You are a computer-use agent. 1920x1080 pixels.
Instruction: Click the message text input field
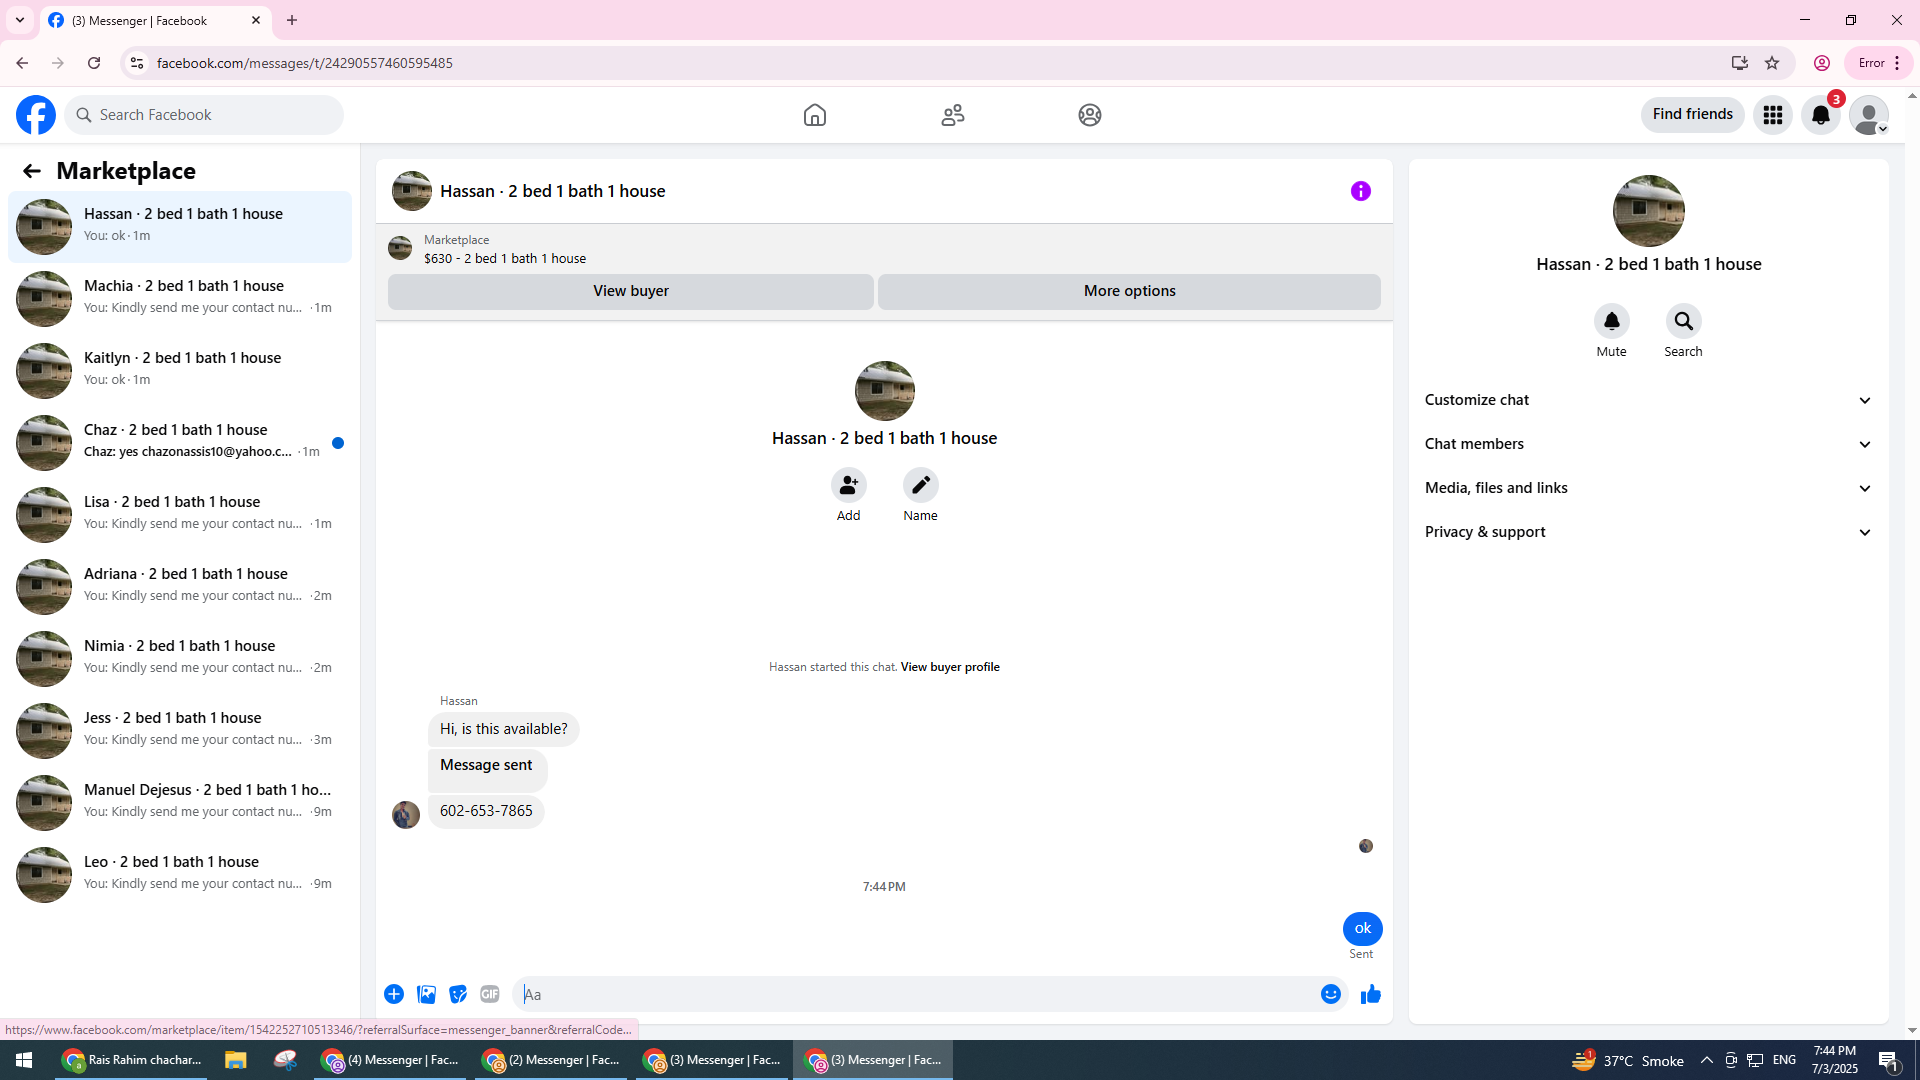tap(915, 994)
